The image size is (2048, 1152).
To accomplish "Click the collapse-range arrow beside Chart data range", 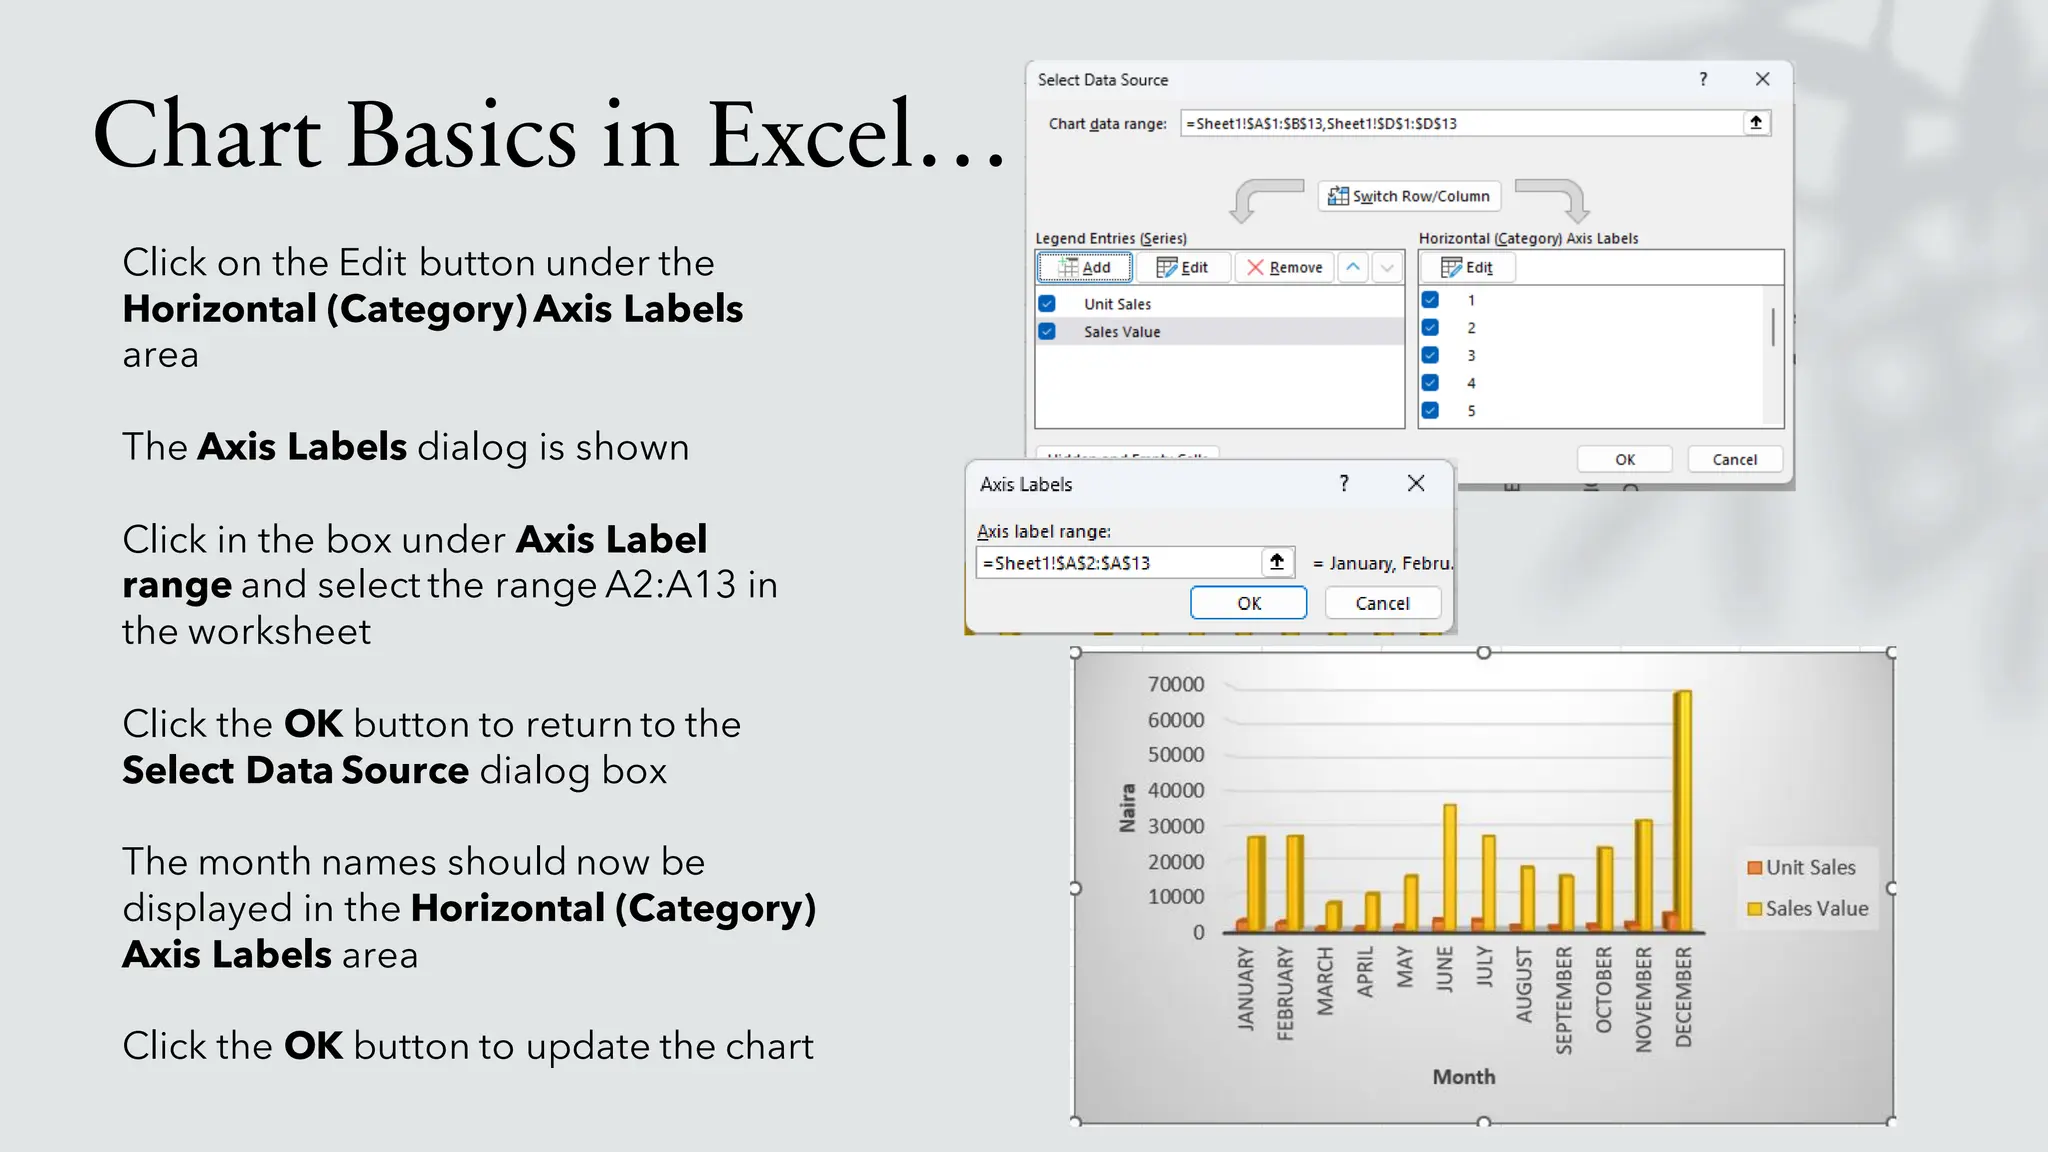I will [1756, 123].
